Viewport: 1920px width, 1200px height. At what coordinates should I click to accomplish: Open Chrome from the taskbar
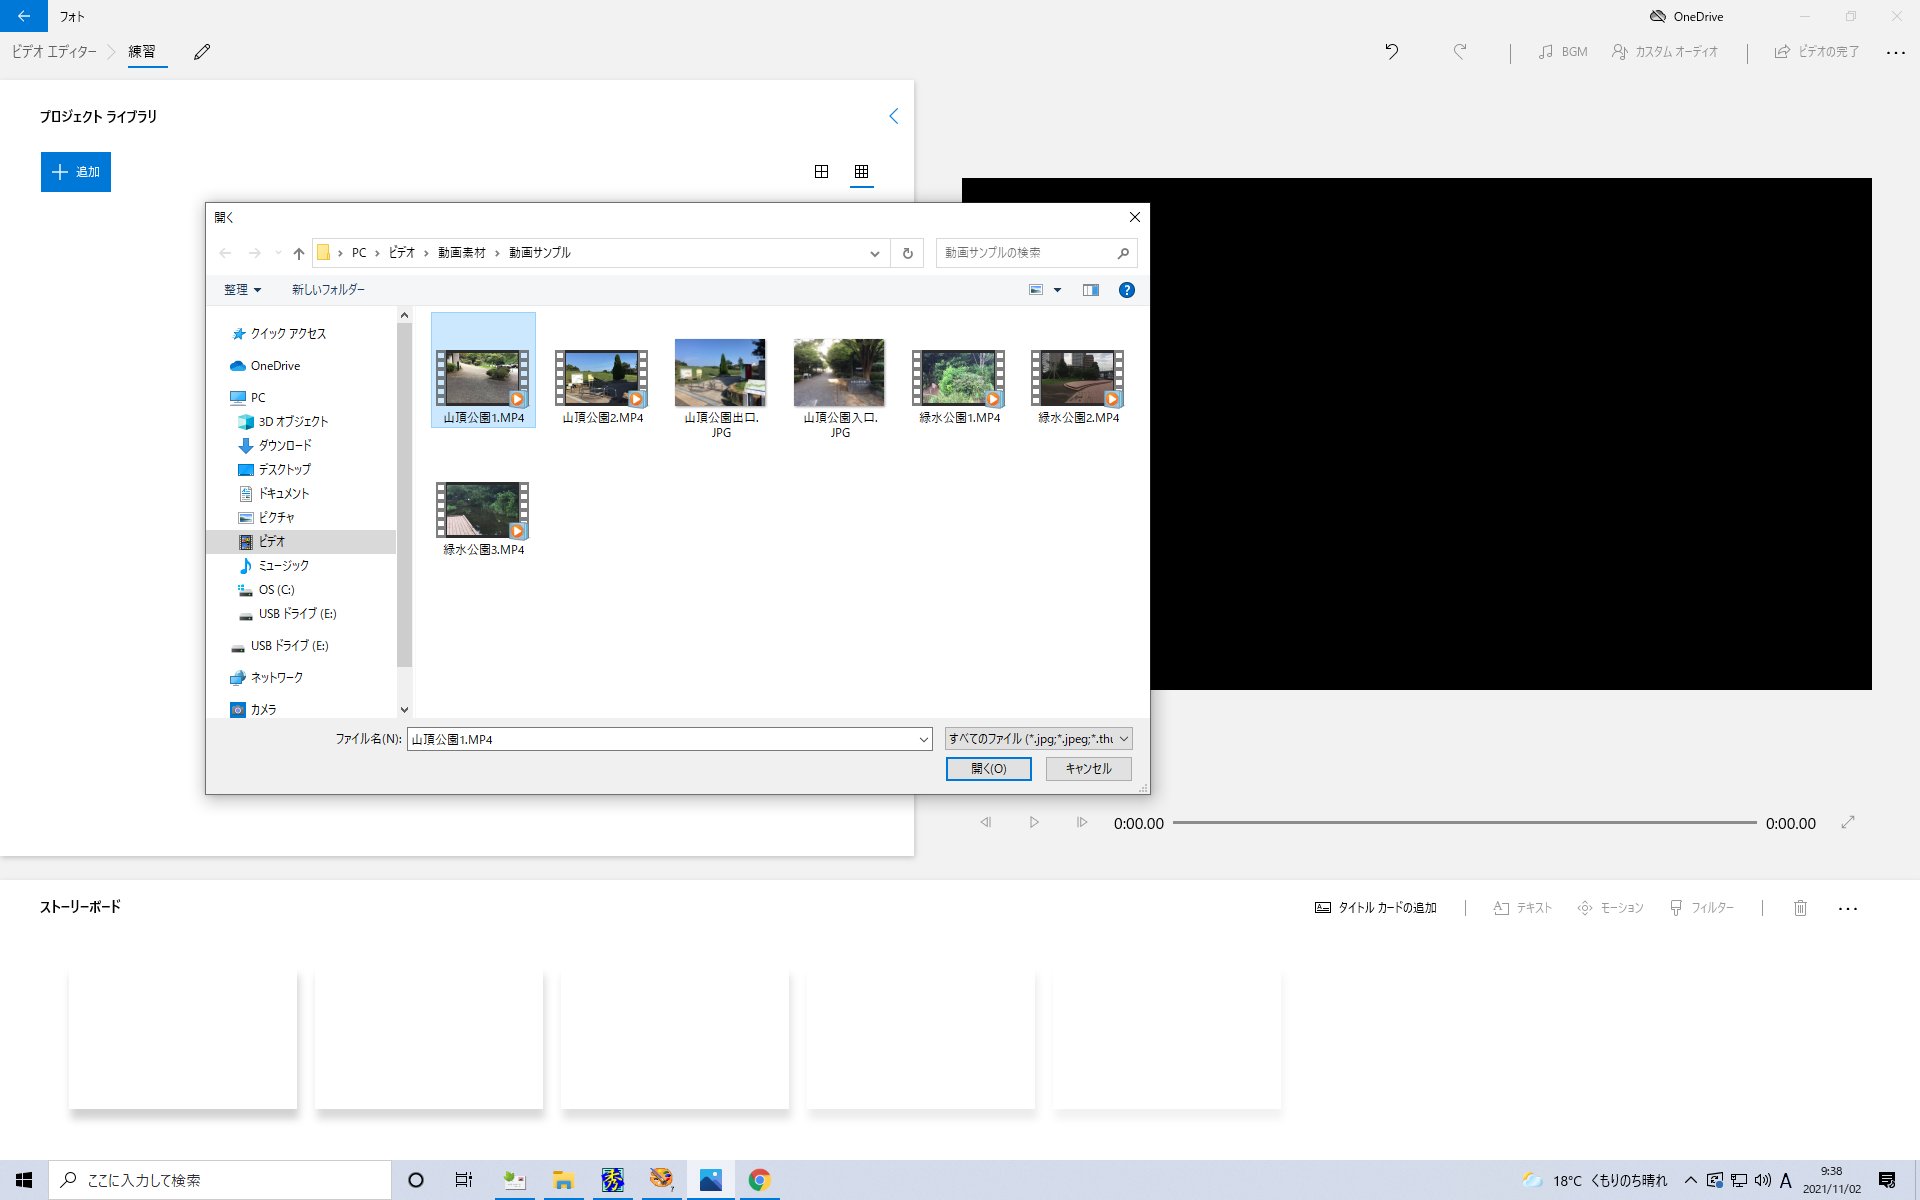759,1180
